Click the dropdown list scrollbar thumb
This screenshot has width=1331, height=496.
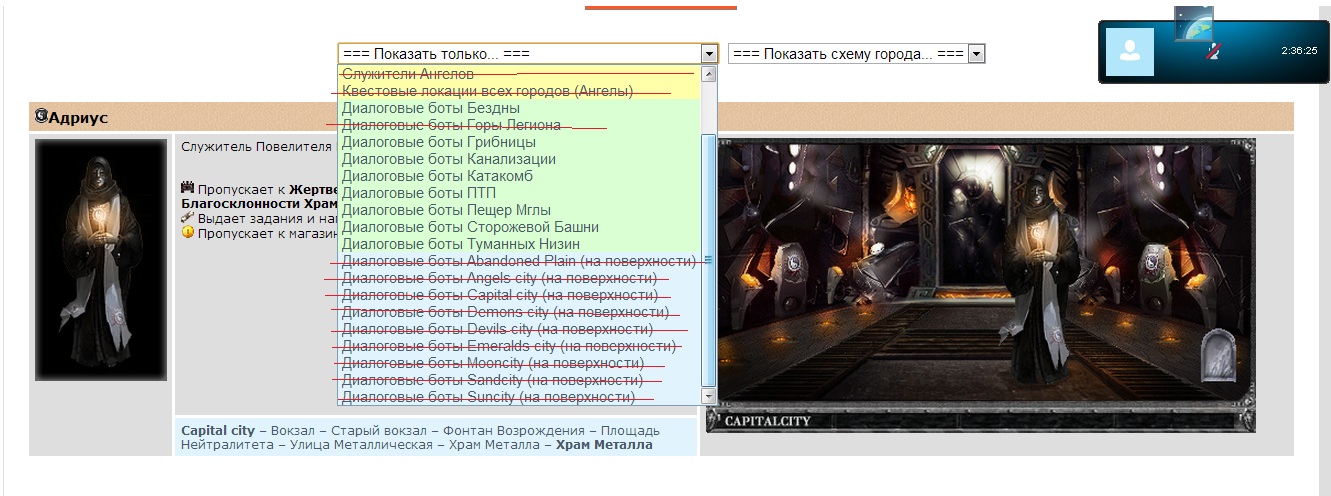tap(710, 260)
